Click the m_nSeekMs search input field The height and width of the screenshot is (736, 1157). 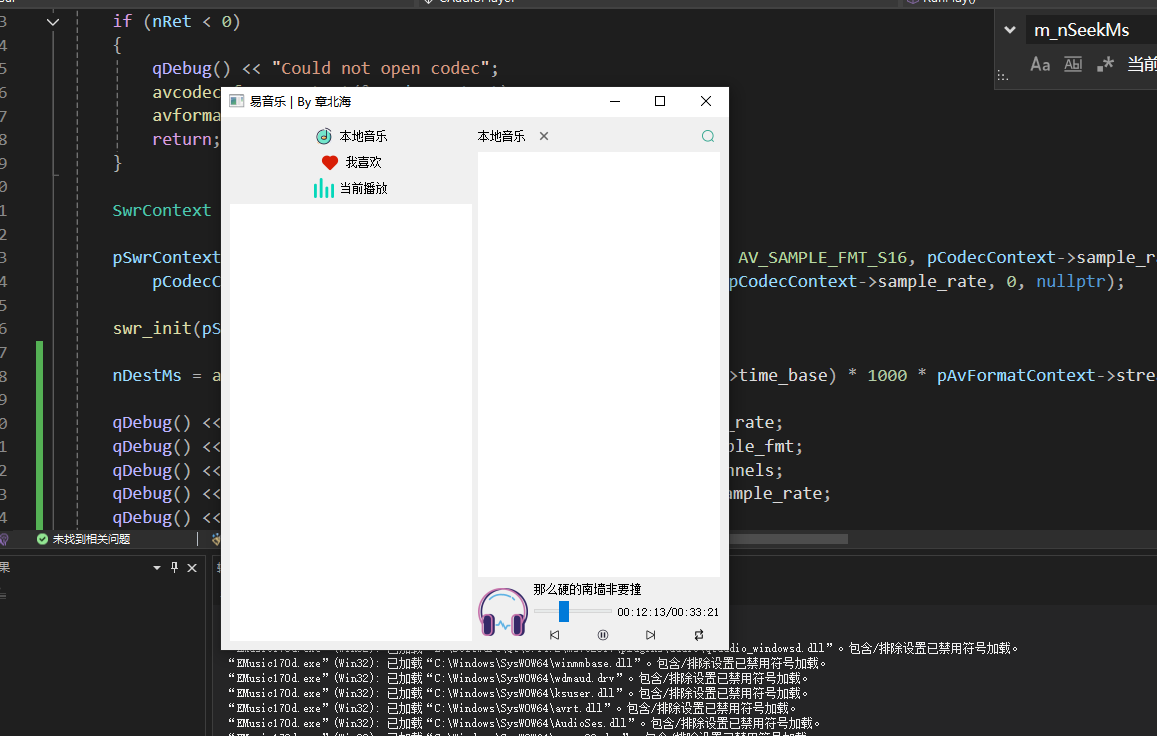pos(1092,30)
